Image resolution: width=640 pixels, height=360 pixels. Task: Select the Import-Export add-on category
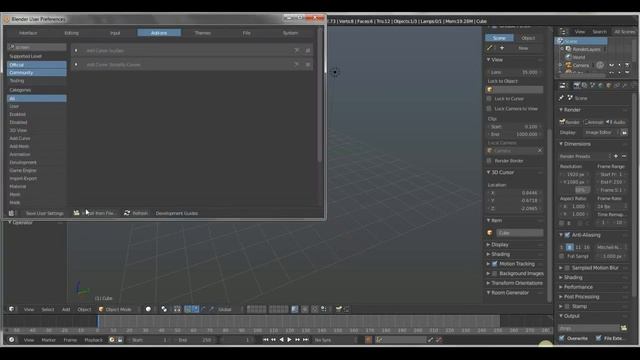pos(37,178)
